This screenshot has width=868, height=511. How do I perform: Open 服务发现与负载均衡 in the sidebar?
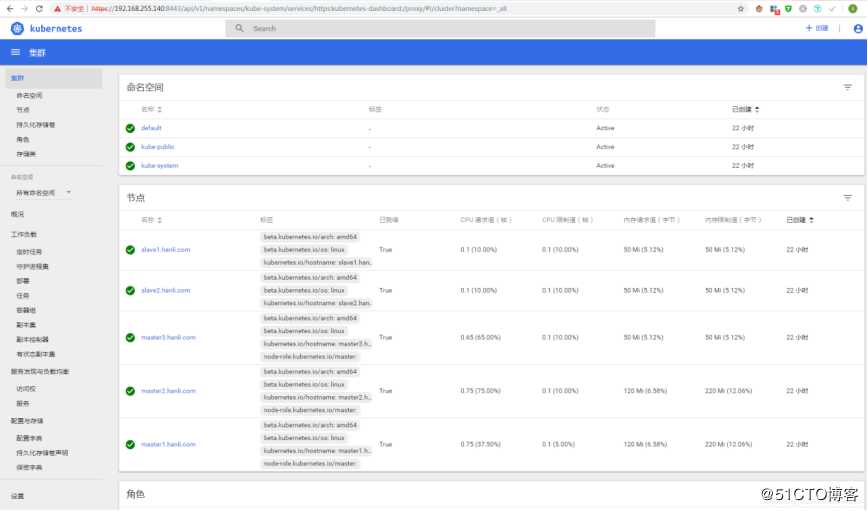[x=40, y=372]
